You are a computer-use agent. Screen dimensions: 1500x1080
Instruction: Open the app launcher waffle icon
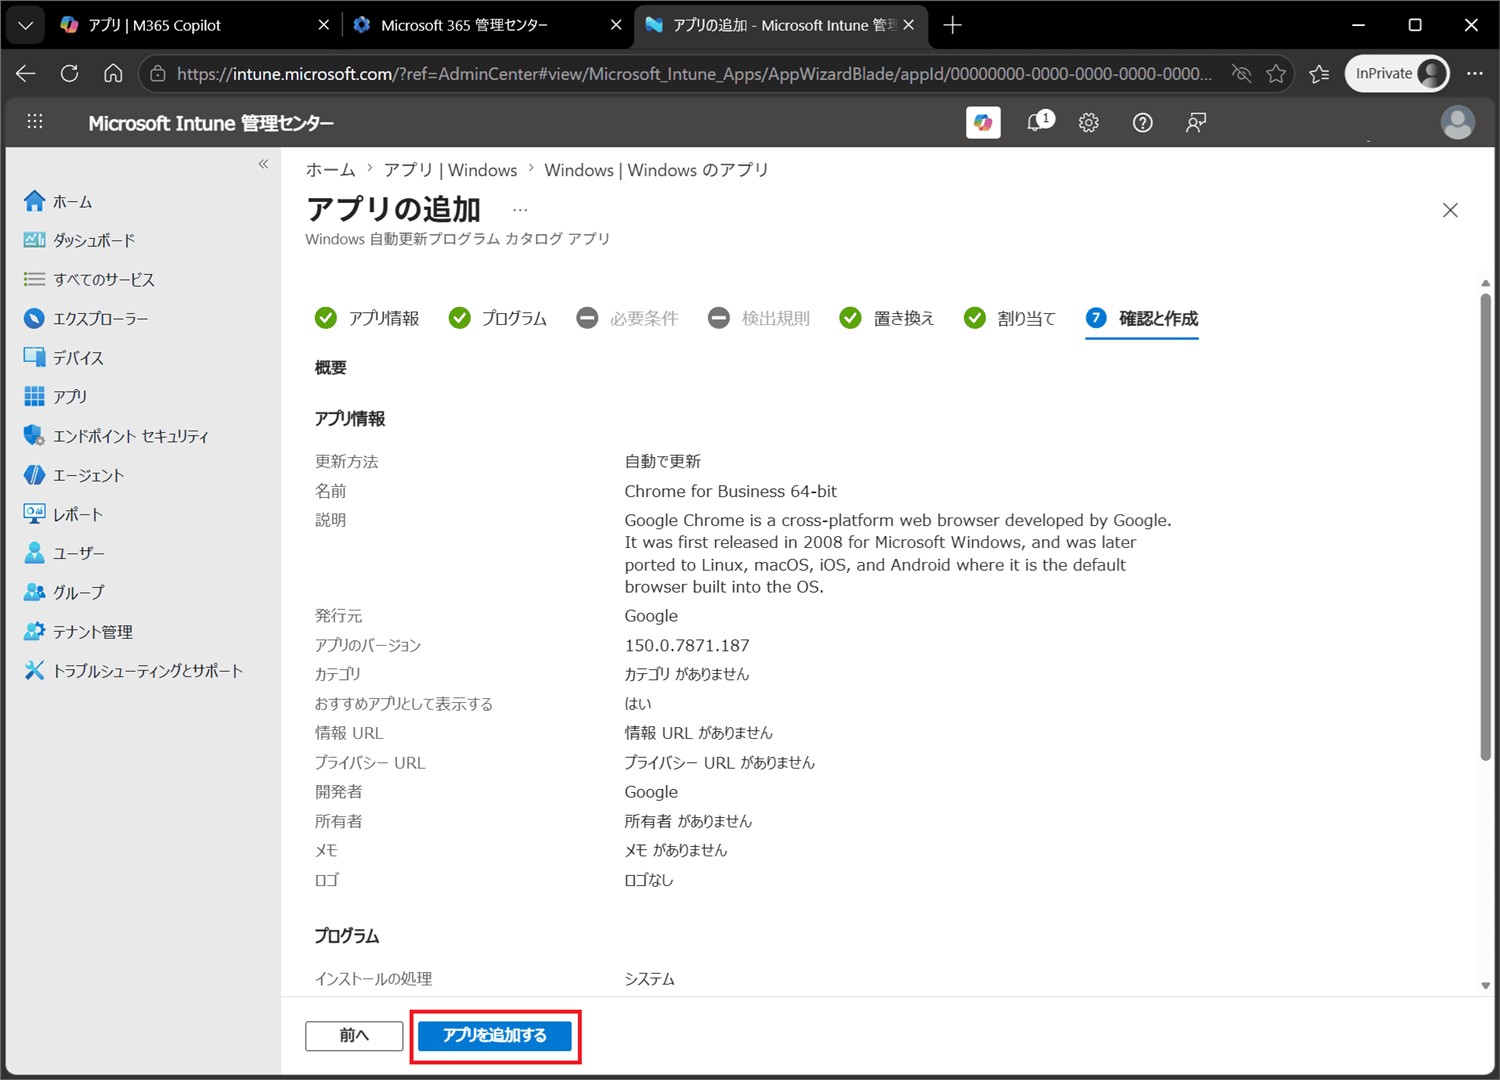point(35,122)
